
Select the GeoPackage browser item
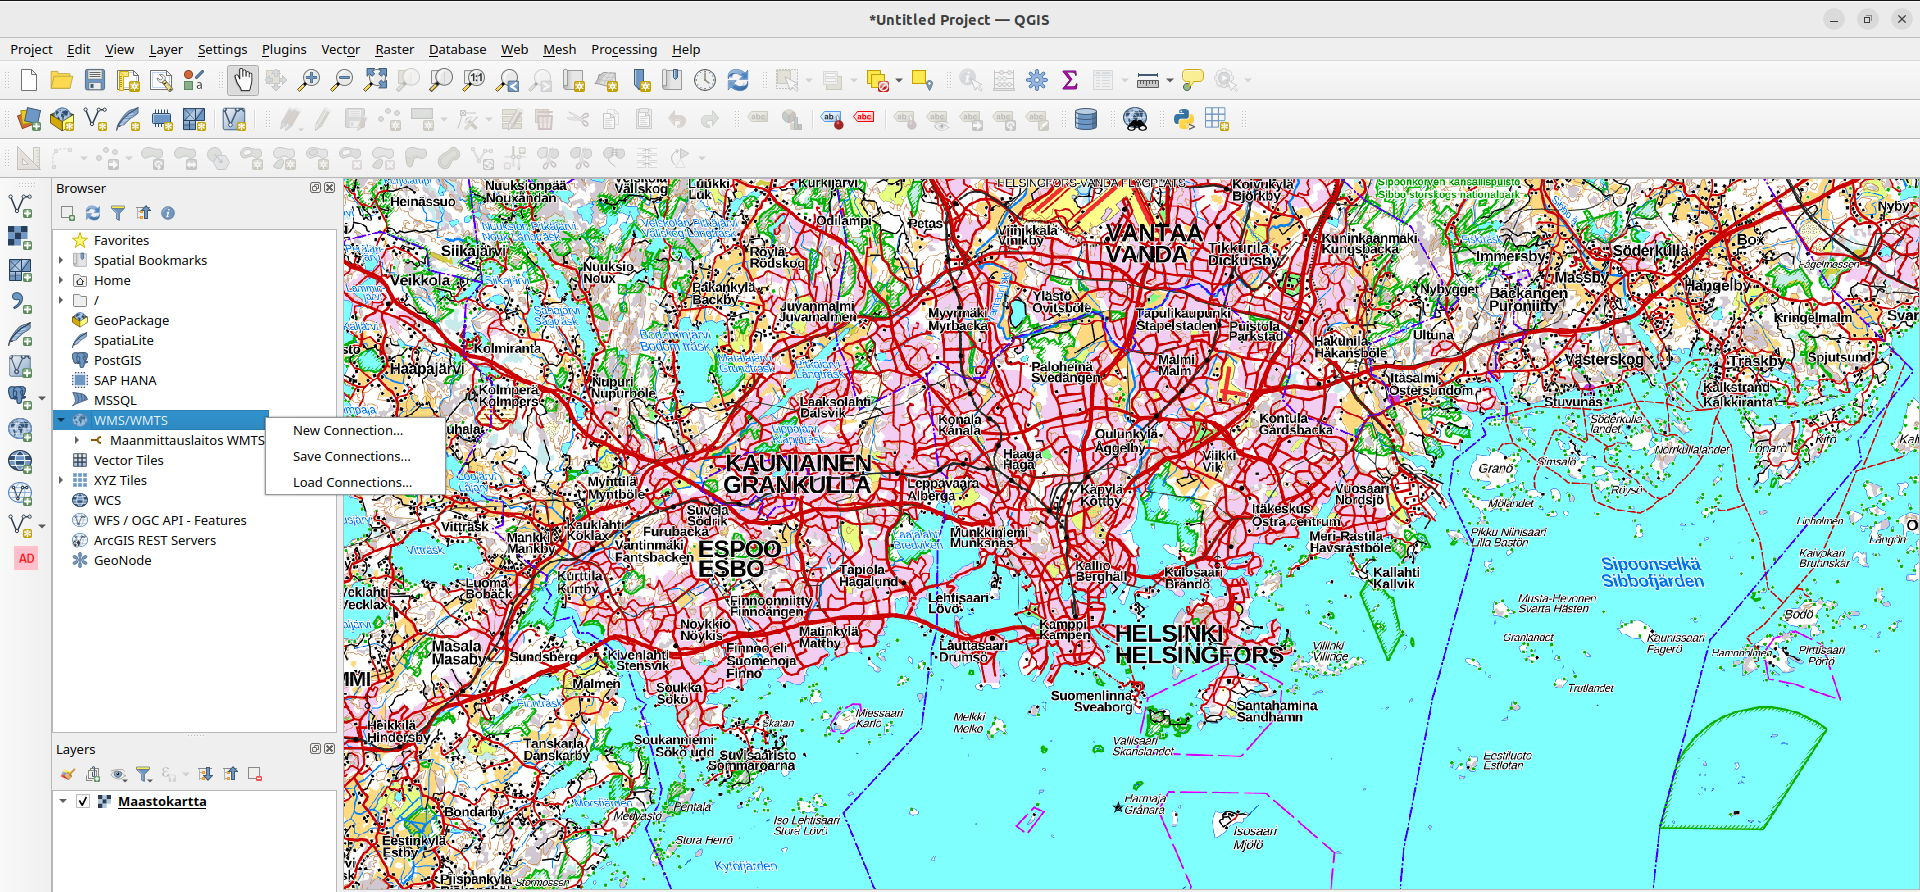pyautogui.click(x=131, y=320)
